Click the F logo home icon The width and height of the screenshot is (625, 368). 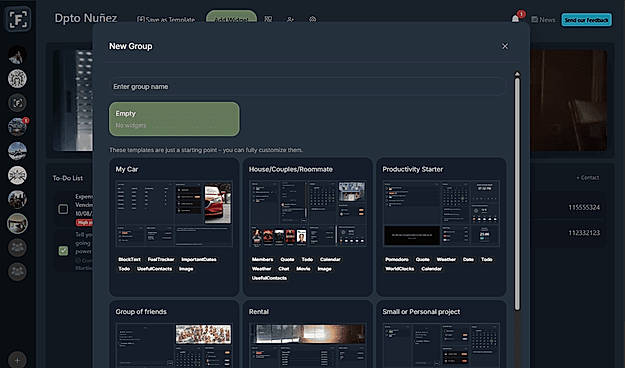pos(18,19)
